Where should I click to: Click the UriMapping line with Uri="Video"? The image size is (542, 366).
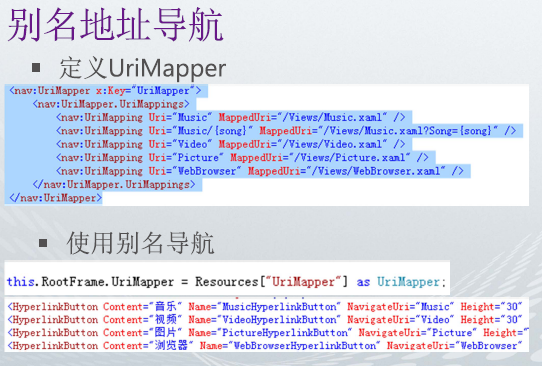point(231,144)
